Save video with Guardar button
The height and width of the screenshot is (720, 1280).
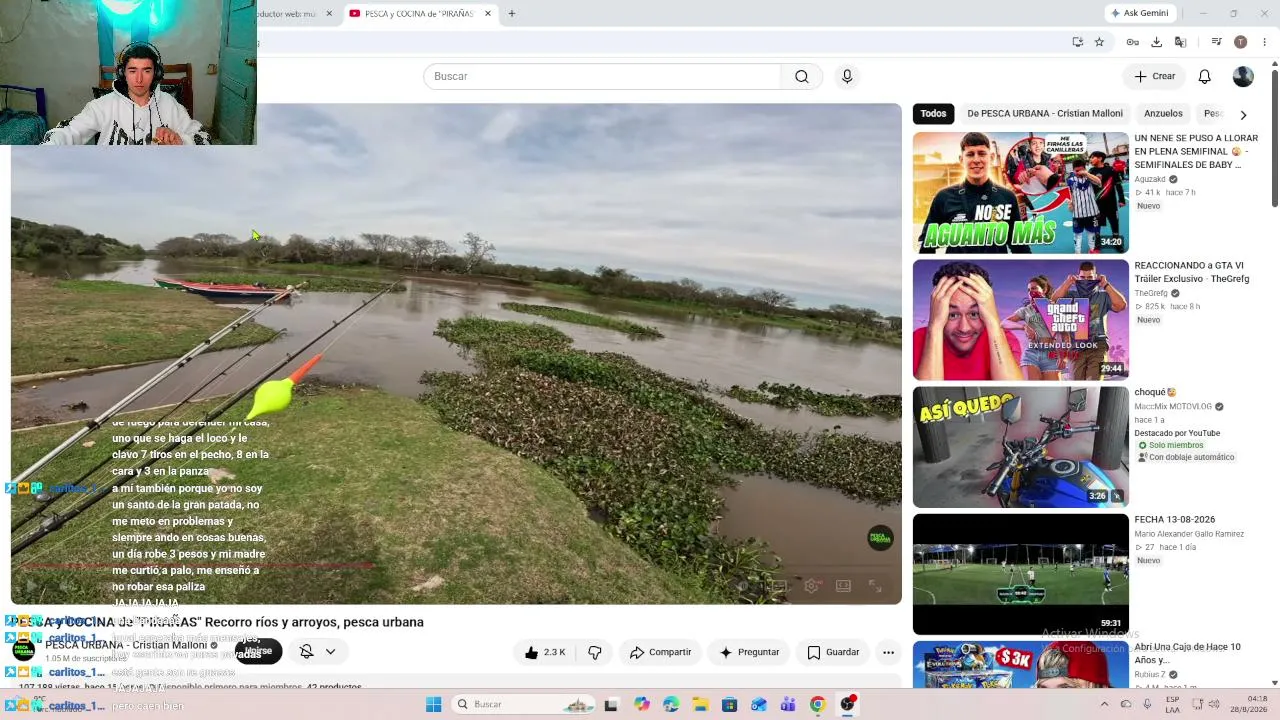(x=833, y=652)
